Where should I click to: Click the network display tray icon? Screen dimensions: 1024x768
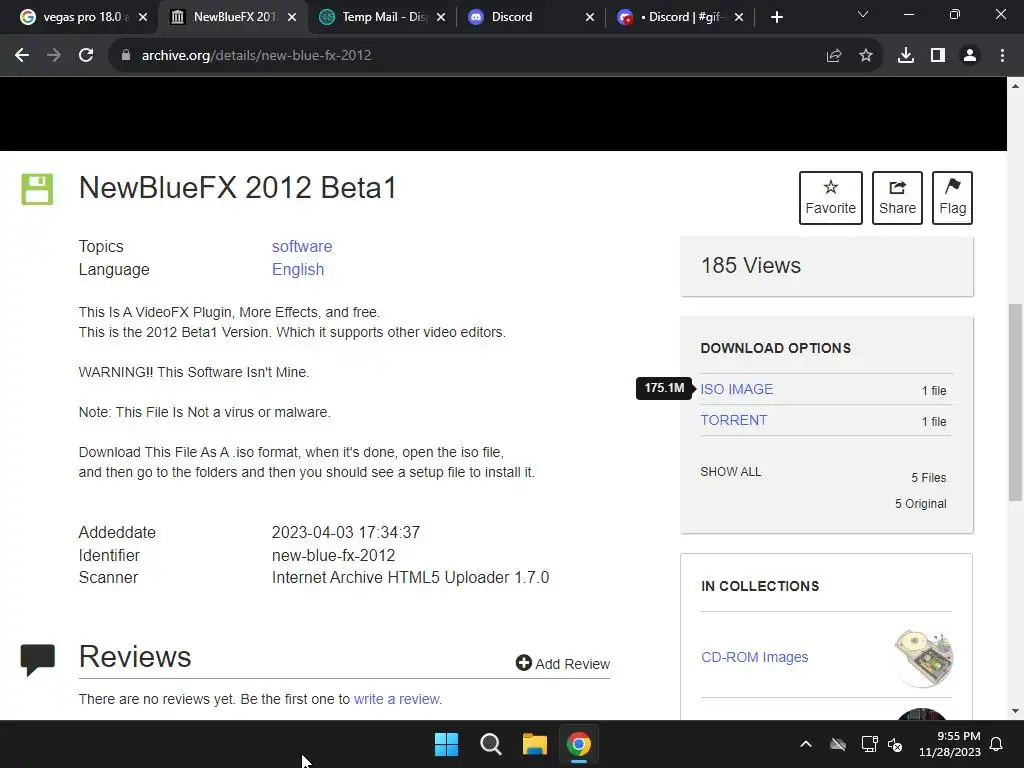[x=869, y=744]
